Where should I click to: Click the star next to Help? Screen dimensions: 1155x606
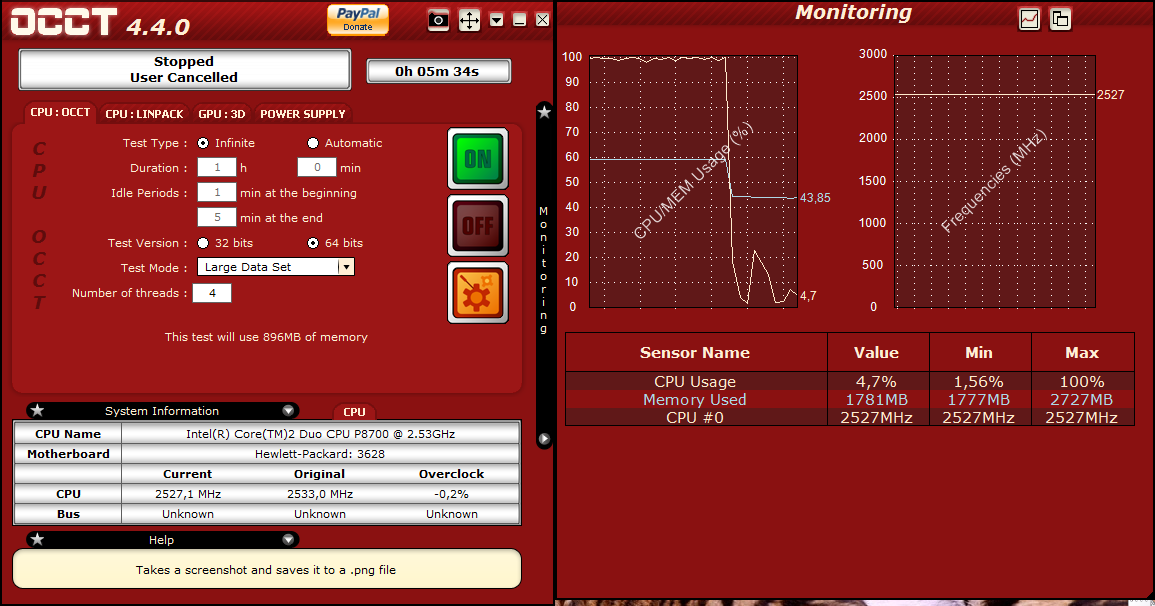coord(38,540)
